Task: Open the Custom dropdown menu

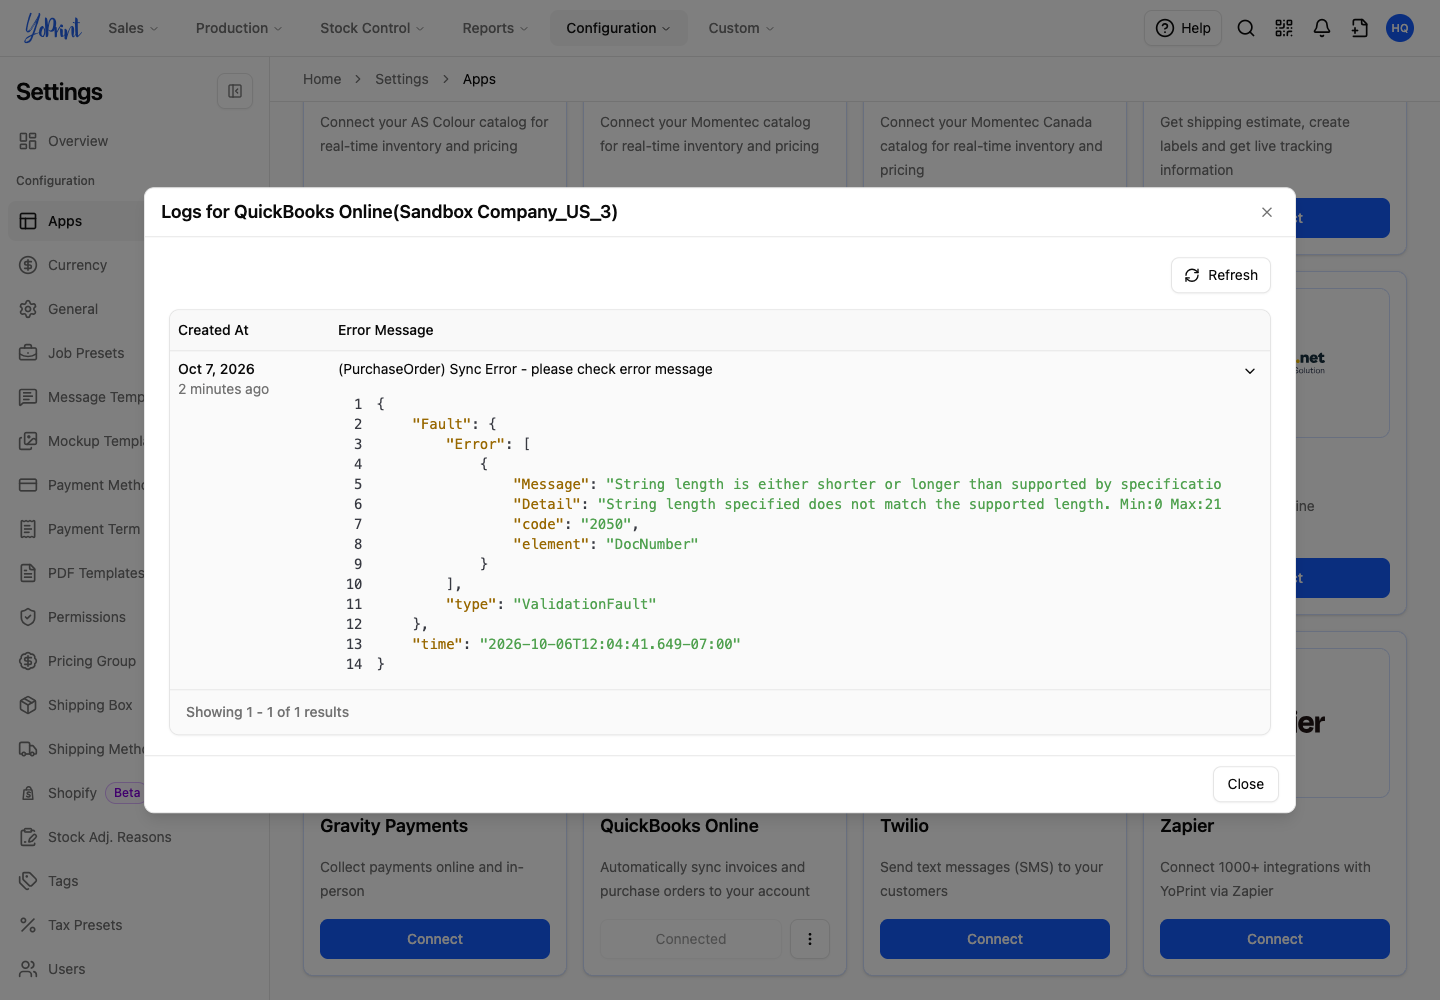Action: pos(741,28)
